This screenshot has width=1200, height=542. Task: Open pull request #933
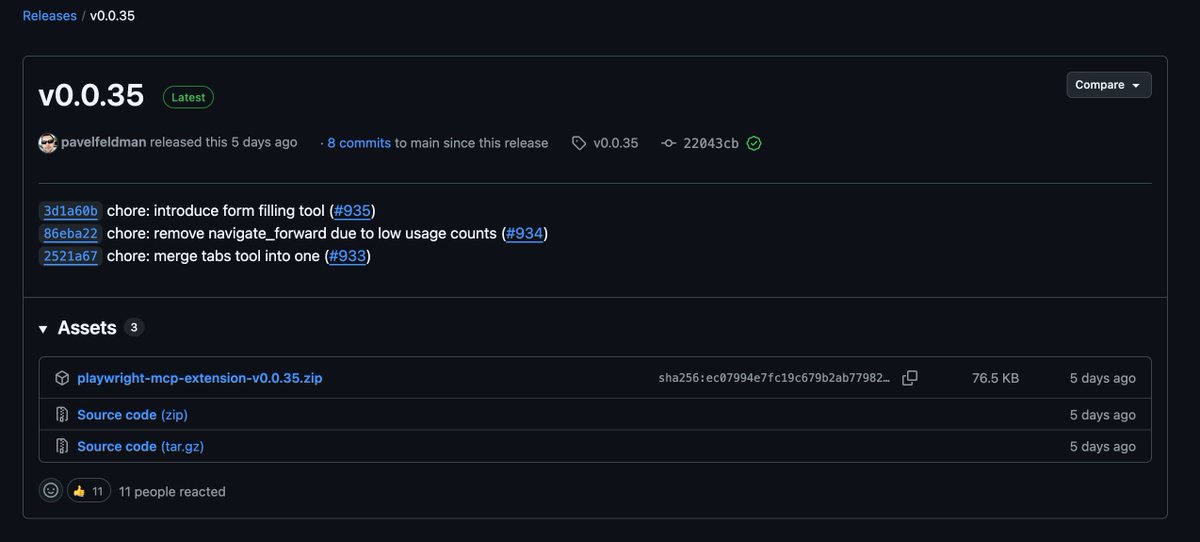[x=348, y=256]
